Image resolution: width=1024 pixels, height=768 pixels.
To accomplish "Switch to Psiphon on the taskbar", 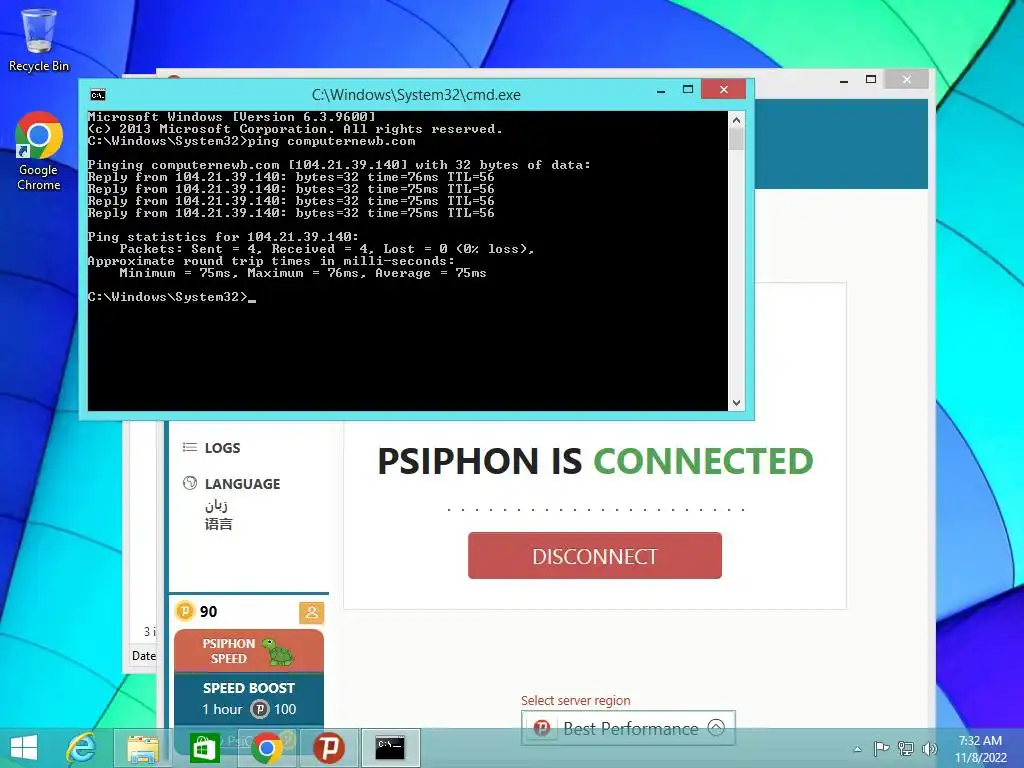I will (328, 748).
